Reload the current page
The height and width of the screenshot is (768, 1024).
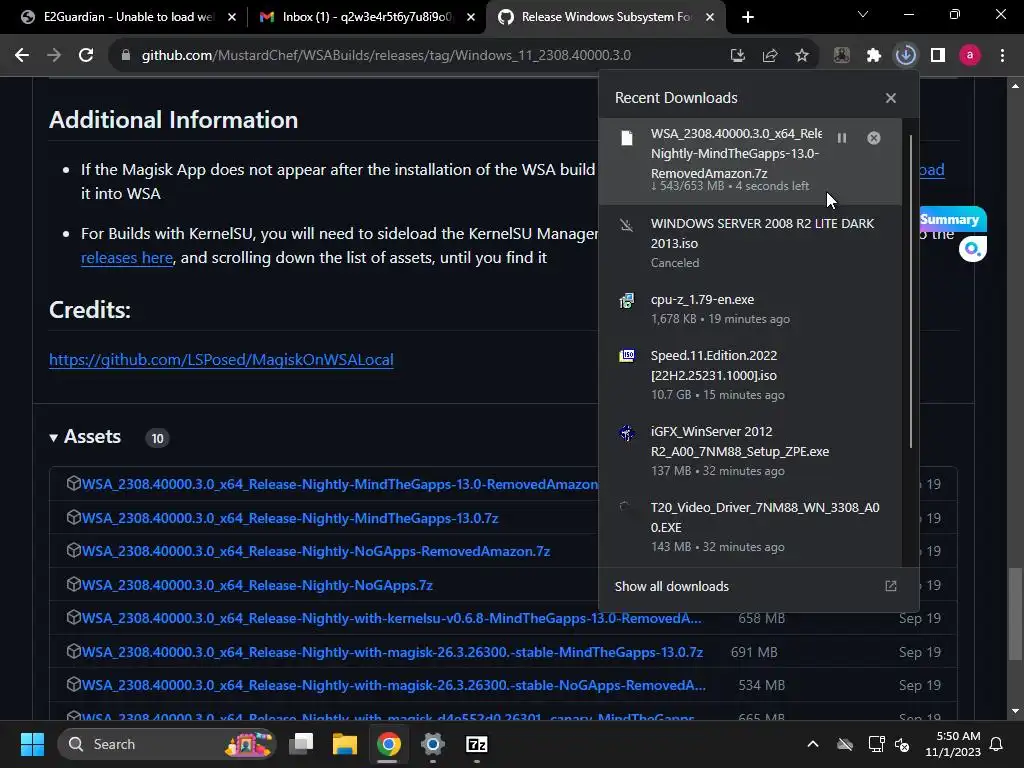(x=86, y=55)
